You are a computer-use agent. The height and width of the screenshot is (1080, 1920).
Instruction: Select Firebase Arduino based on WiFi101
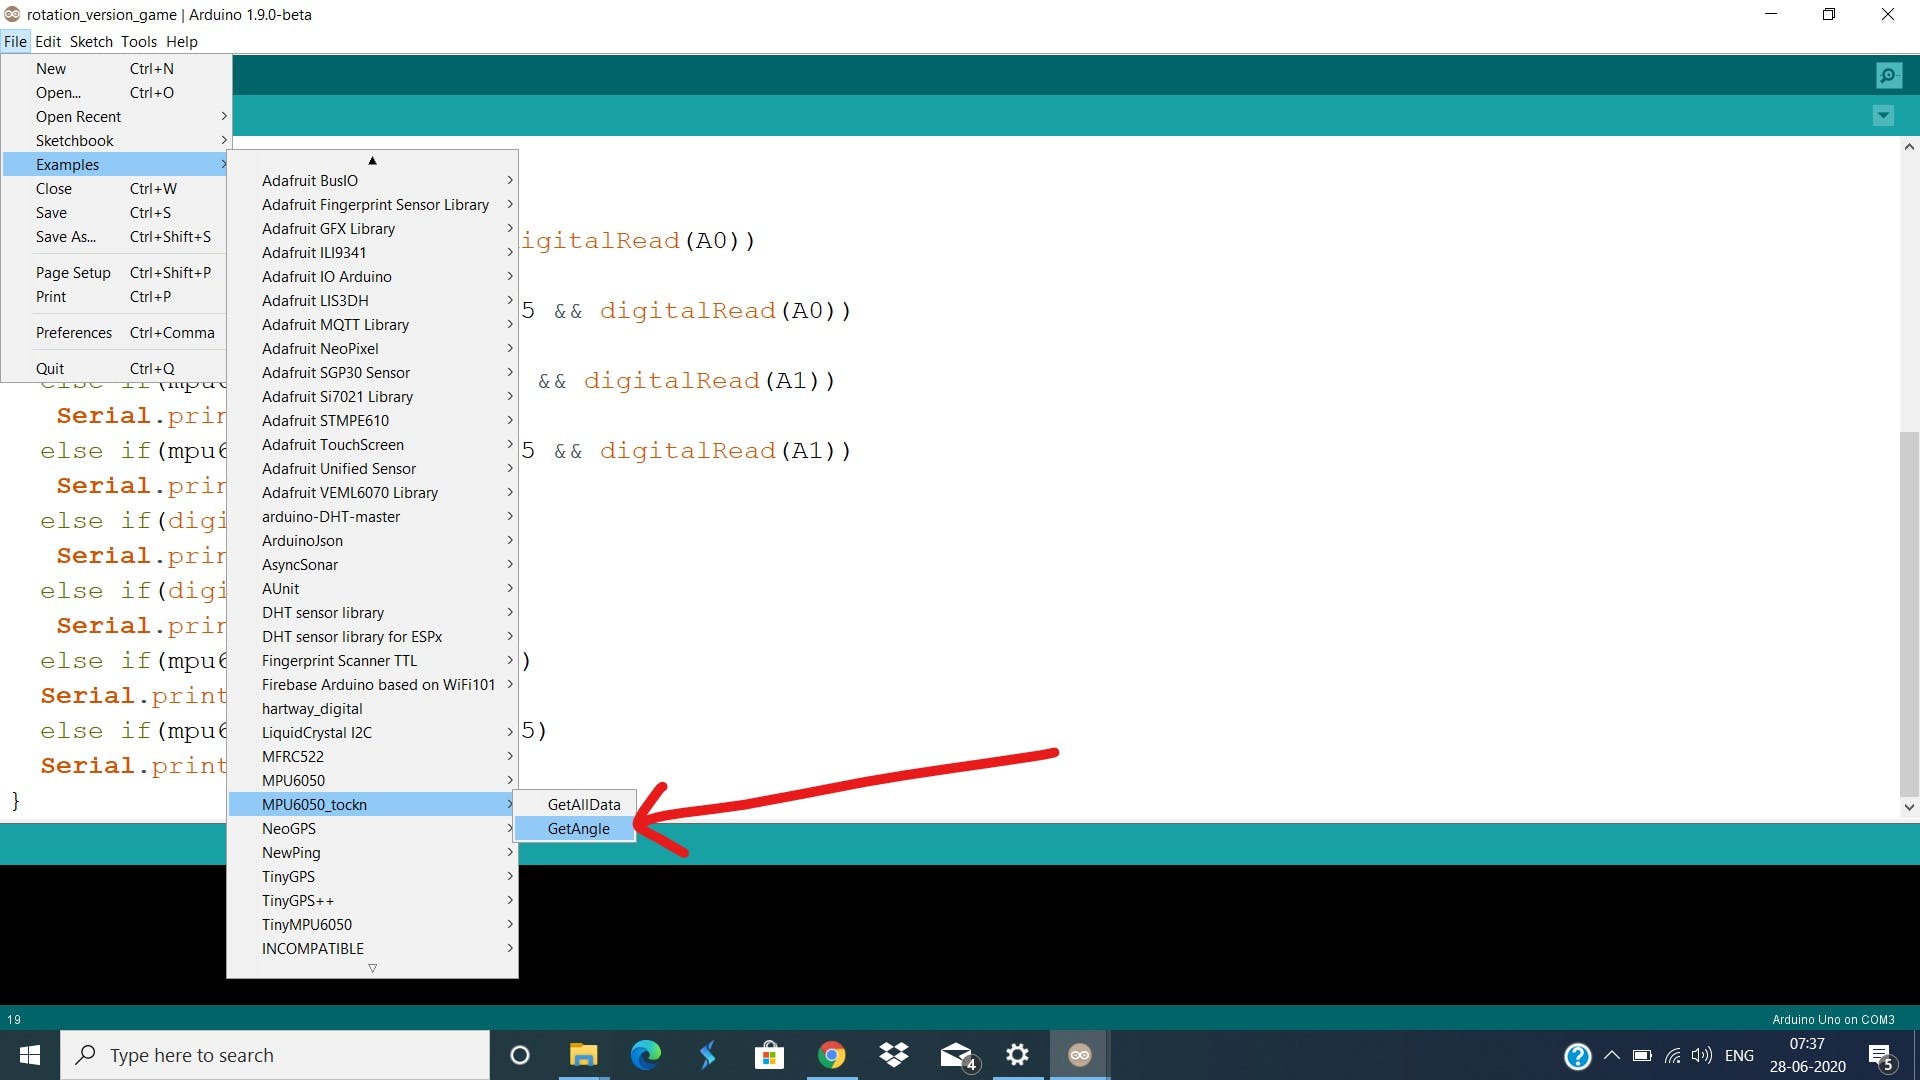point(378,683)
